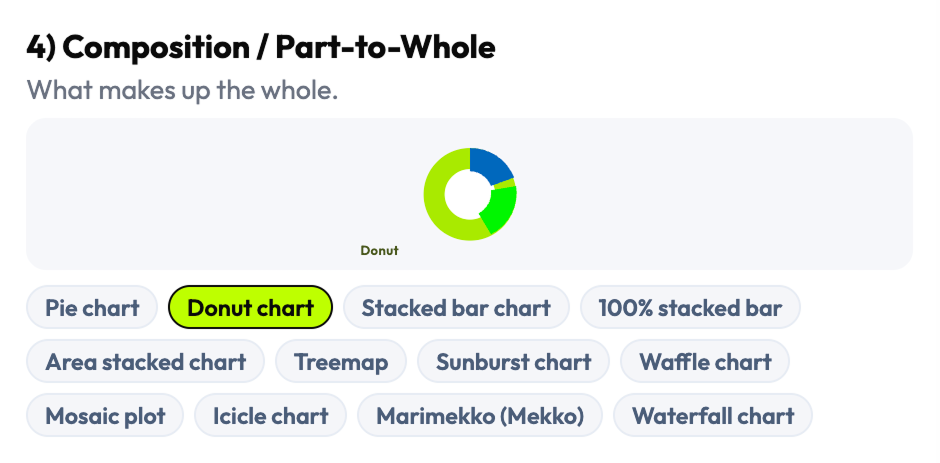Click the donut chart preview graphic
940x463 pixels.
[470, 194]
